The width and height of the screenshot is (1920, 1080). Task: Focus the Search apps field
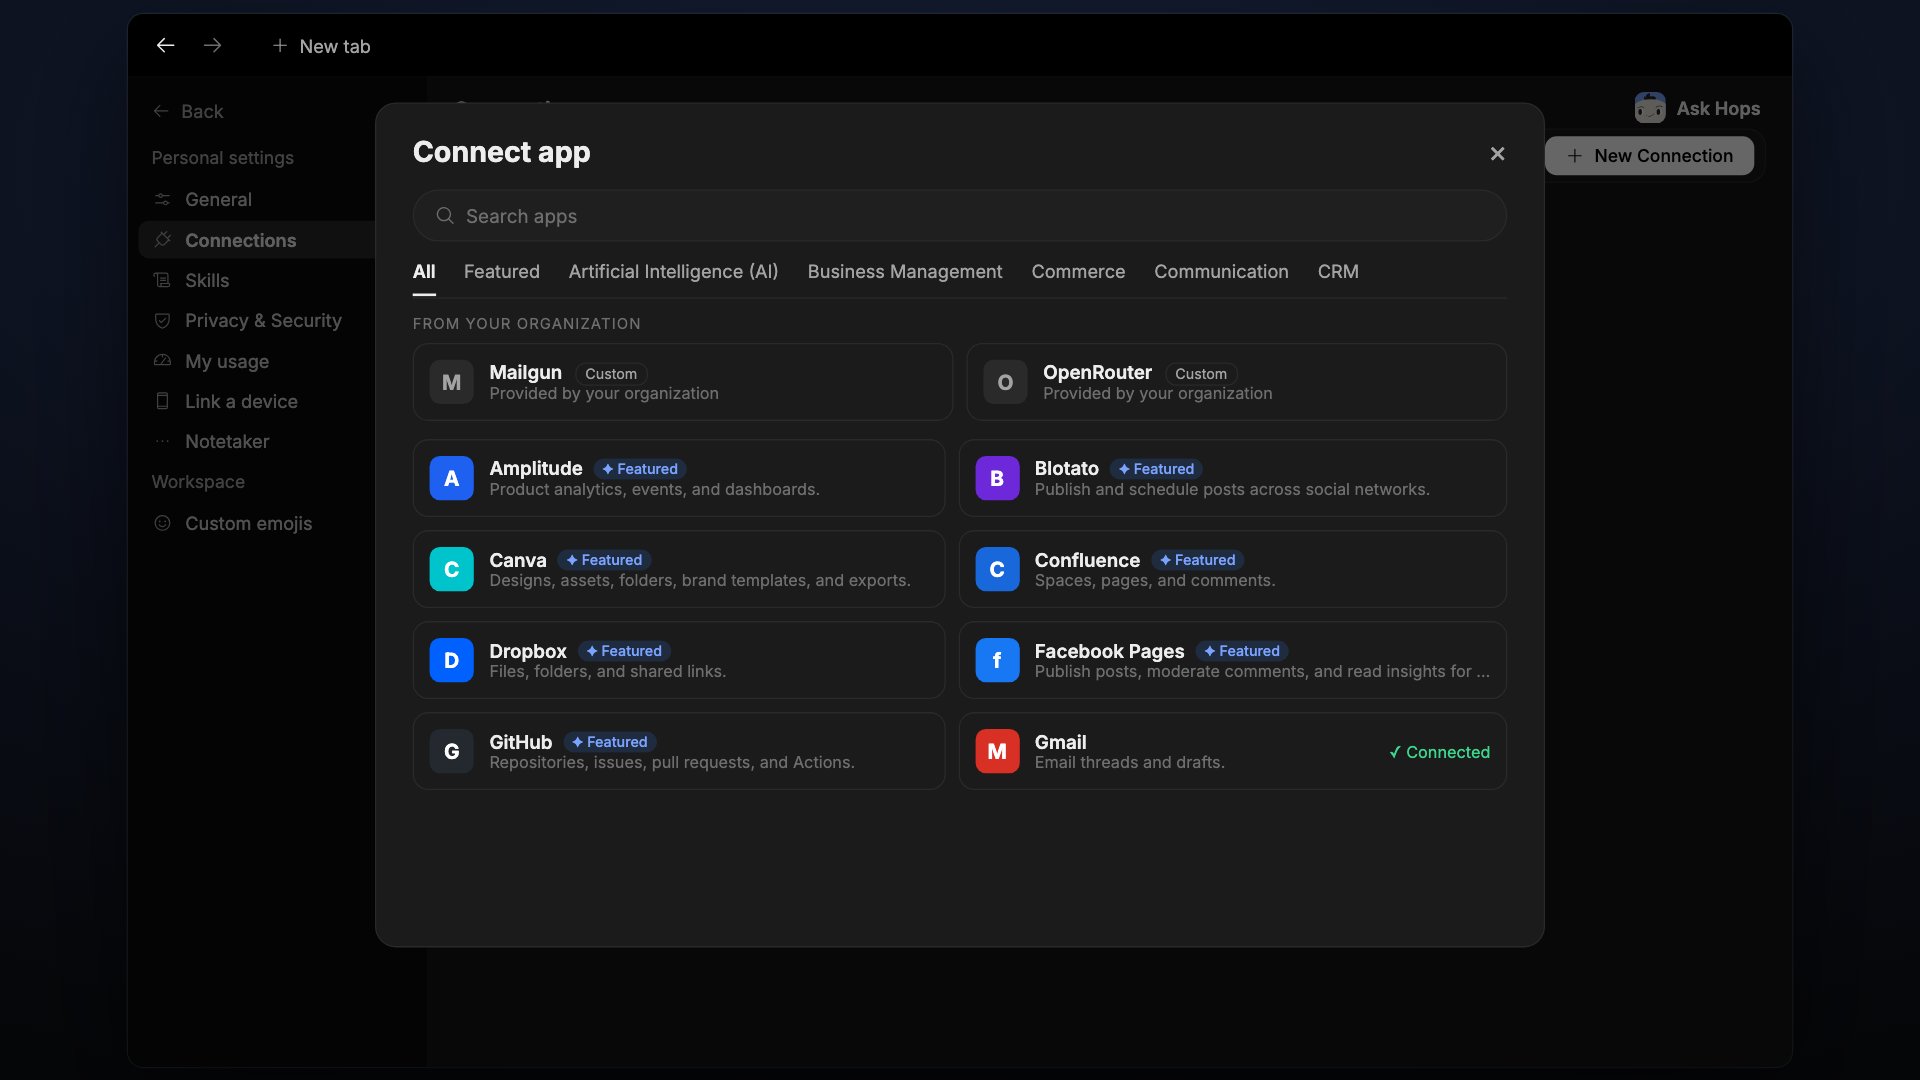click(x=959, y=216)
